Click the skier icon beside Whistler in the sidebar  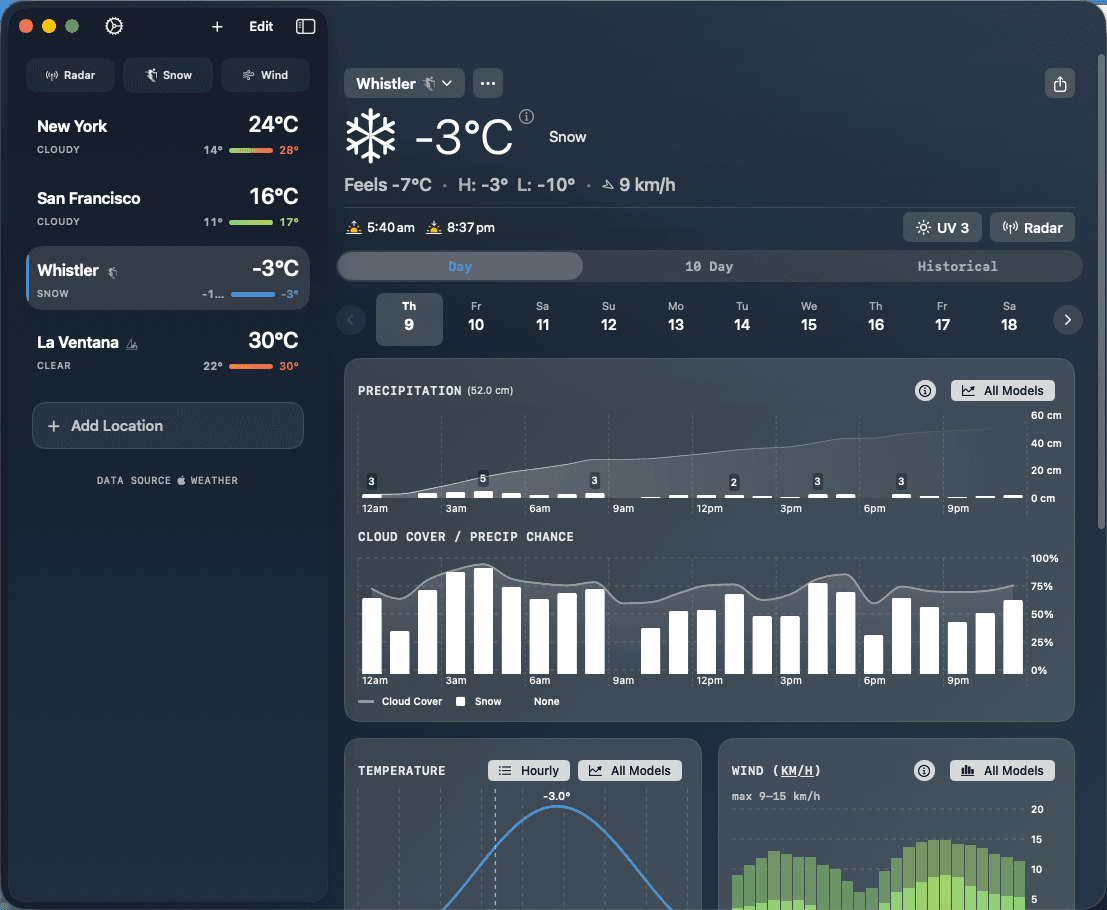[x=112, y=271]
